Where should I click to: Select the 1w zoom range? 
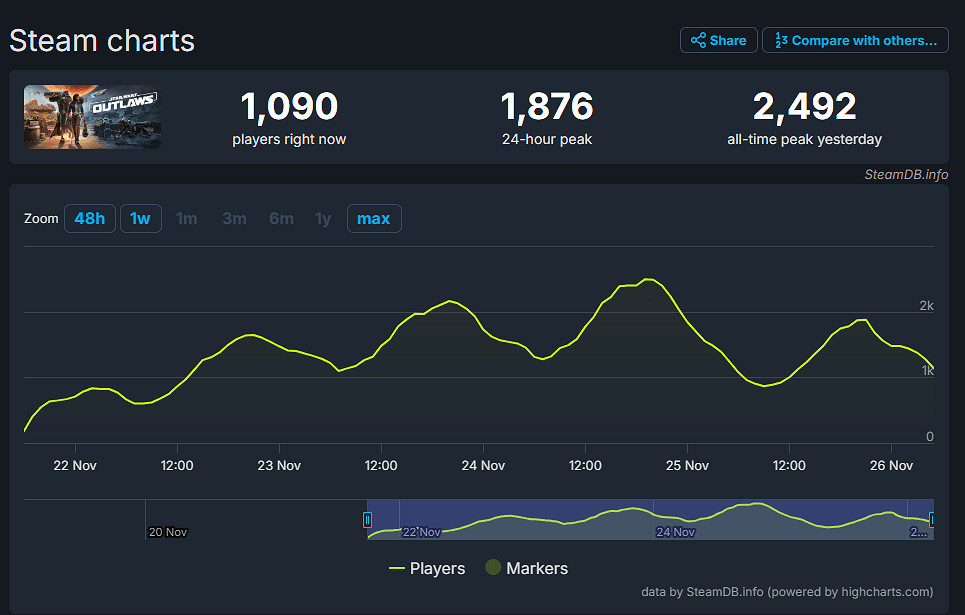point(141,218)
